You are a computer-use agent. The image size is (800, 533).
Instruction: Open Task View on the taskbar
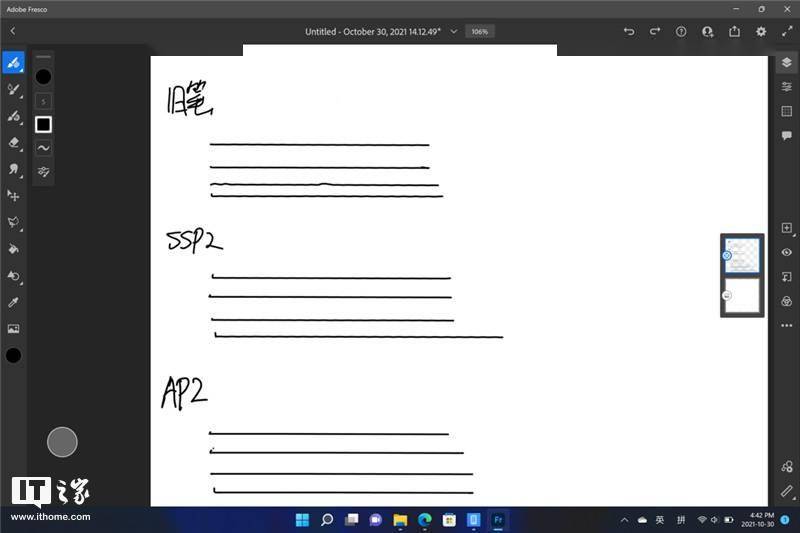[351, 520]
